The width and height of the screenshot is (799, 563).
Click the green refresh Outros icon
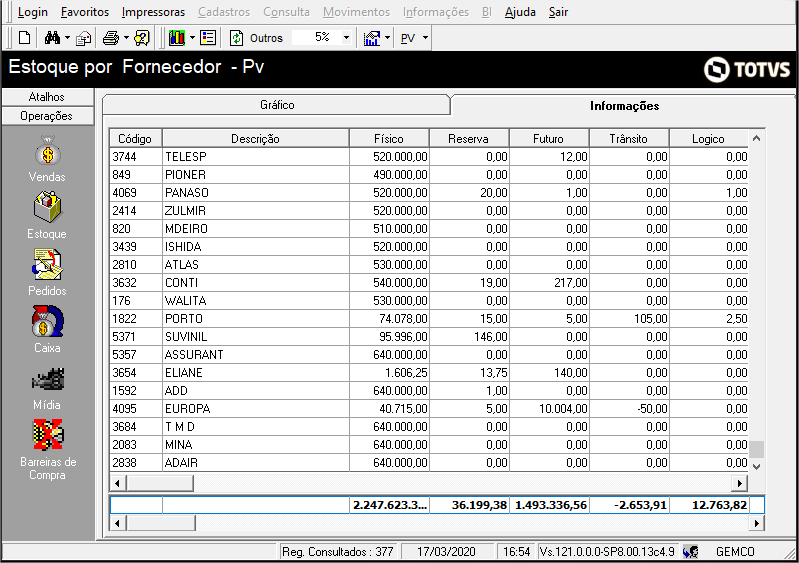point(236,38)
